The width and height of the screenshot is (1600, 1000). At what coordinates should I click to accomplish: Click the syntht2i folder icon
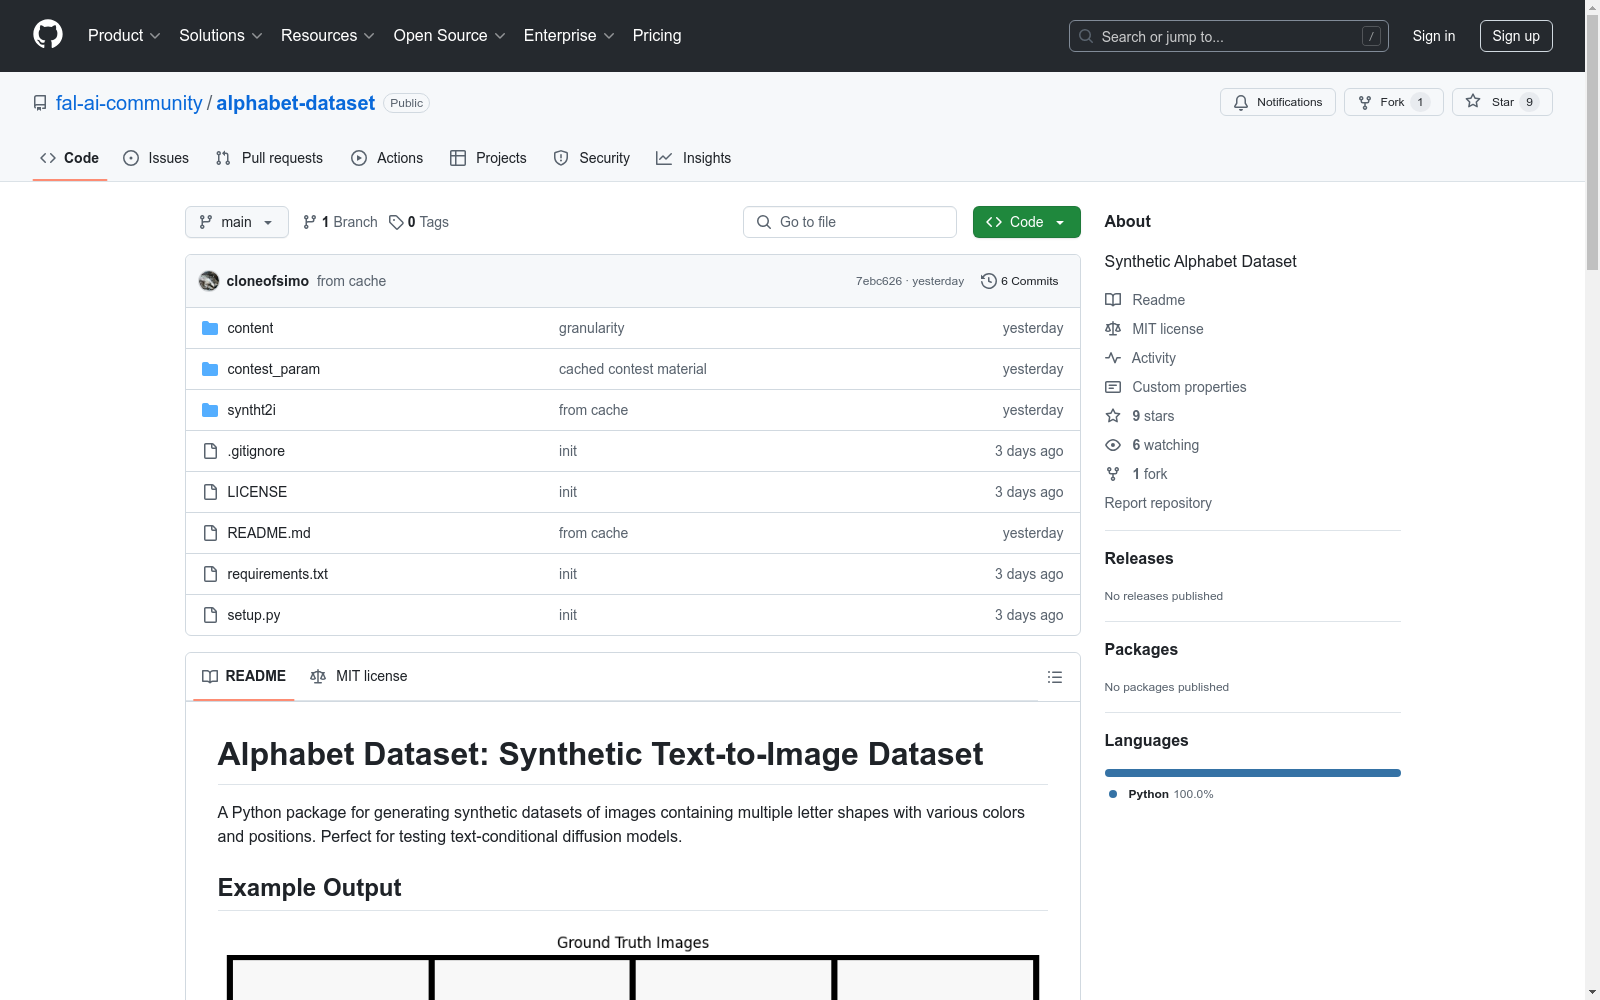(210, 410)
